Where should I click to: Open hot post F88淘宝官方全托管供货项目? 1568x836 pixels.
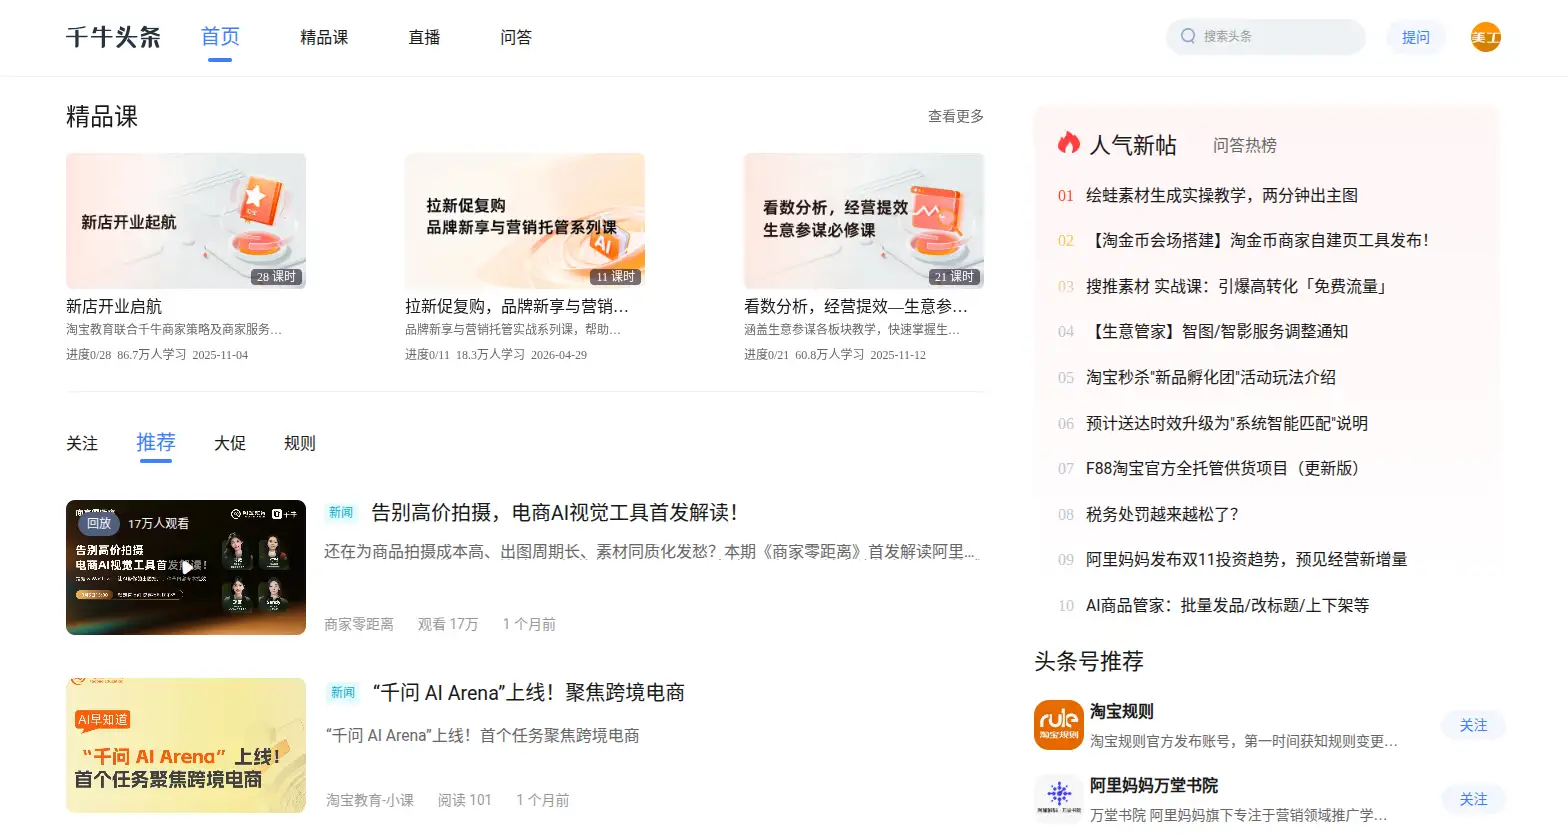1223,468
